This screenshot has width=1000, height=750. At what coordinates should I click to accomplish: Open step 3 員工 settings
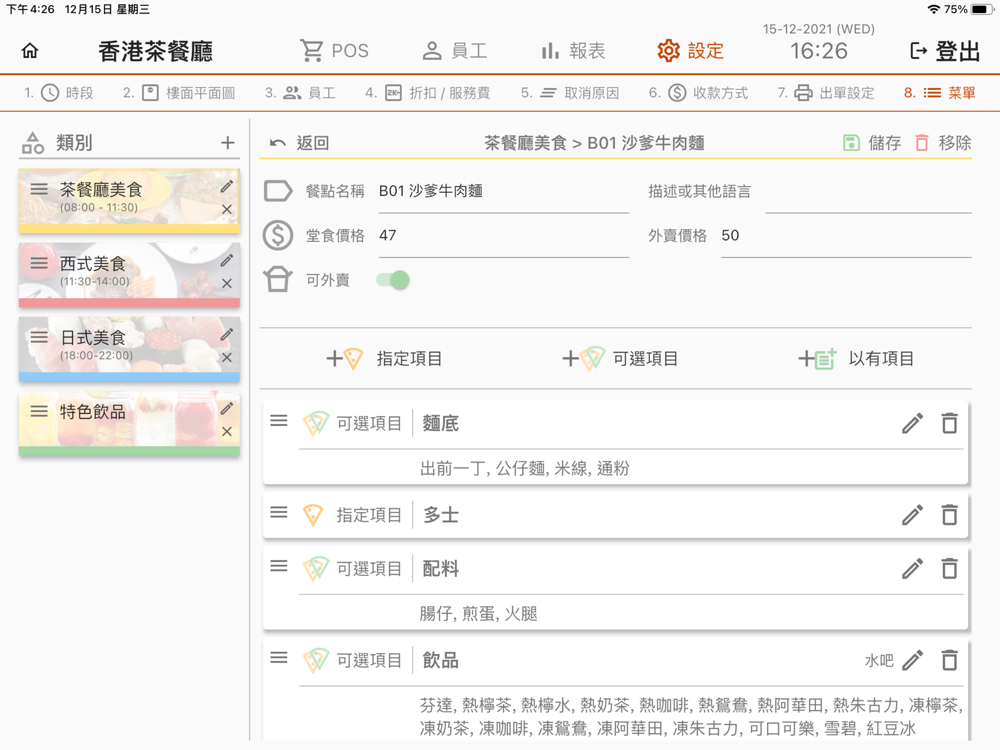tap(300, 93)
